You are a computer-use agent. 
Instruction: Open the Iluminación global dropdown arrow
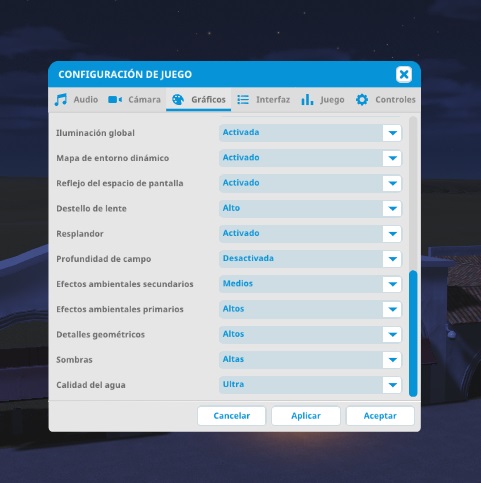coord(392,133)
